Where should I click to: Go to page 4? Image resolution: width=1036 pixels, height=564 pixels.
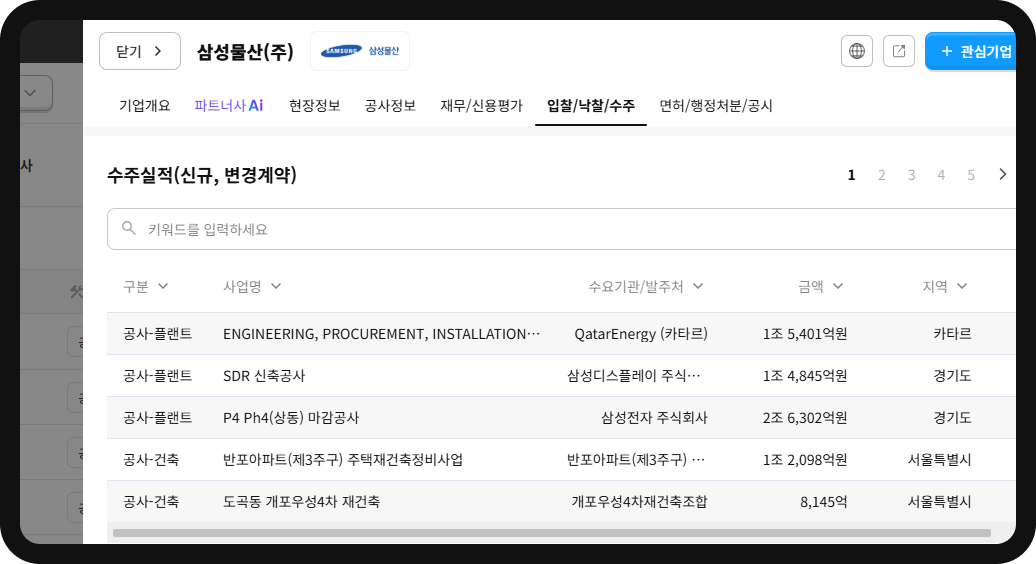941,175
